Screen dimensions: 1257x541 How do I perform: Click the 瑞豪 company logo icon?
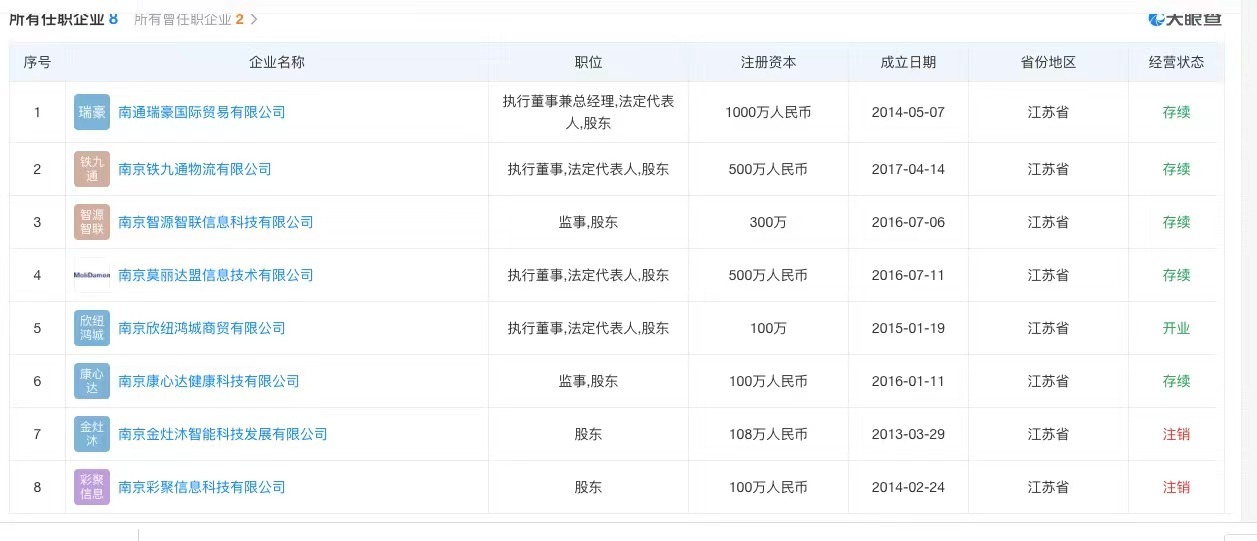92,112
